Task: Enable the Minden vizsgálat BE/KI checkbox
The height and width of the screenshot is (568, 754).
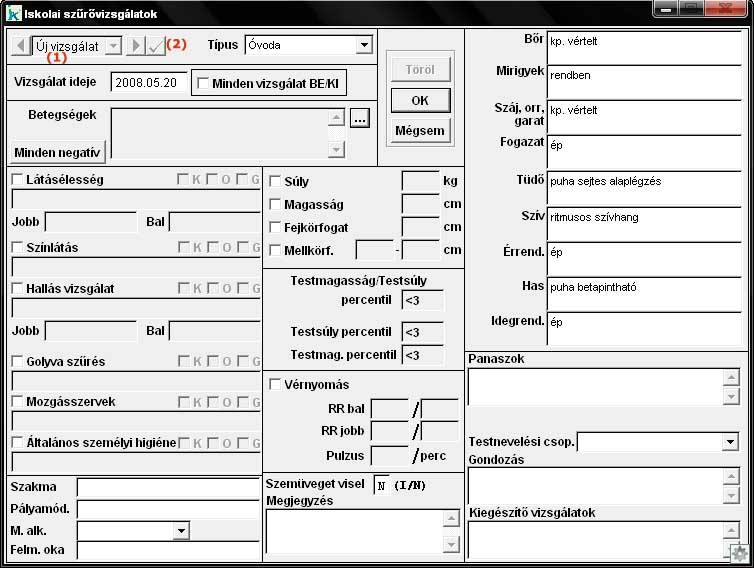Action: click(203, 84)
